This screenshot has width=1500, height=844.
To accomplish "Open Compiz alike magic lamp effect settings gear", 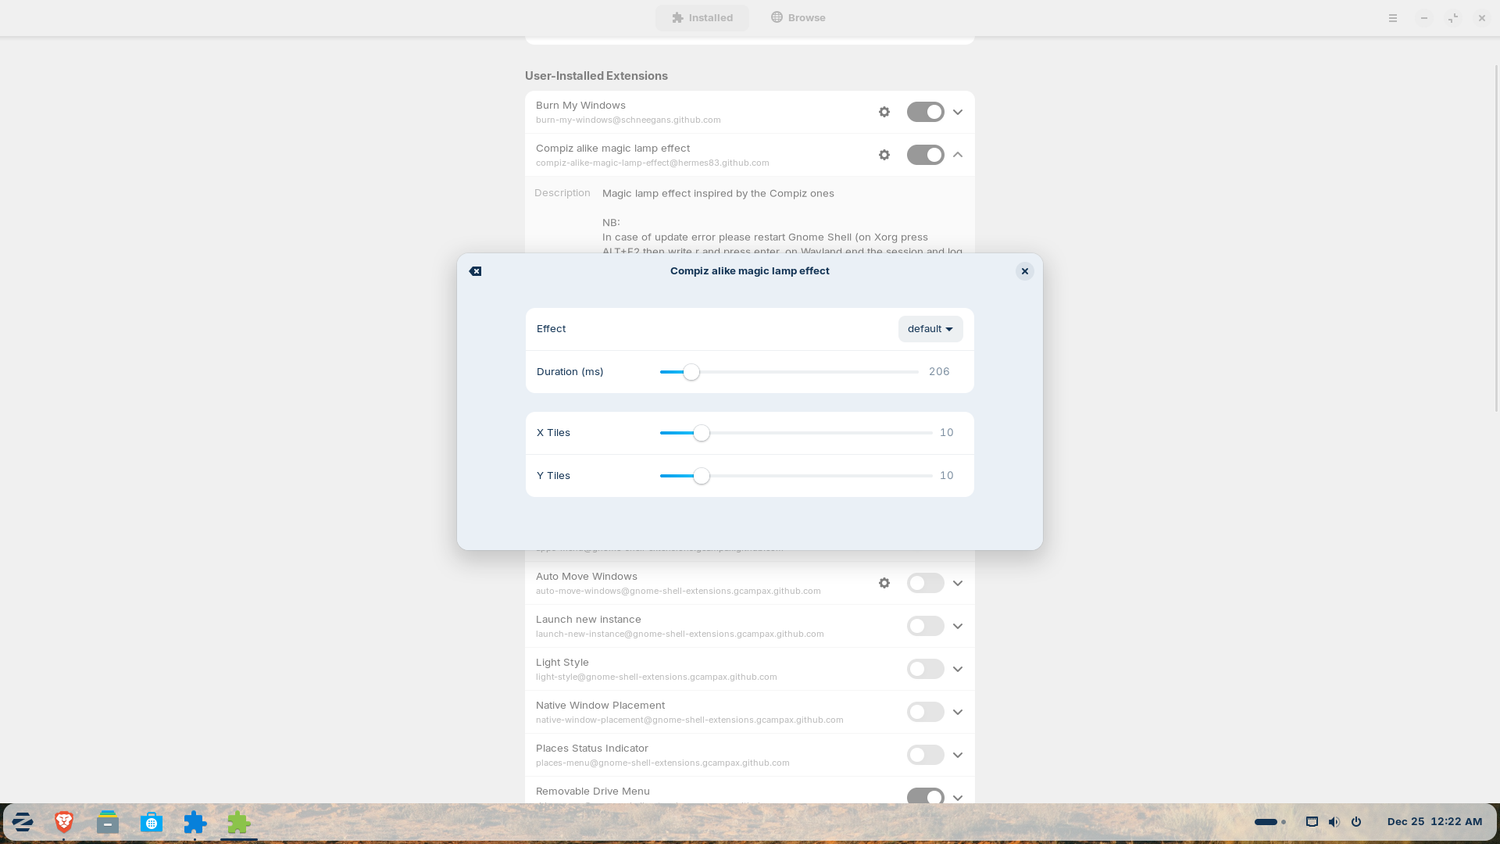I will tap(884, 155).
